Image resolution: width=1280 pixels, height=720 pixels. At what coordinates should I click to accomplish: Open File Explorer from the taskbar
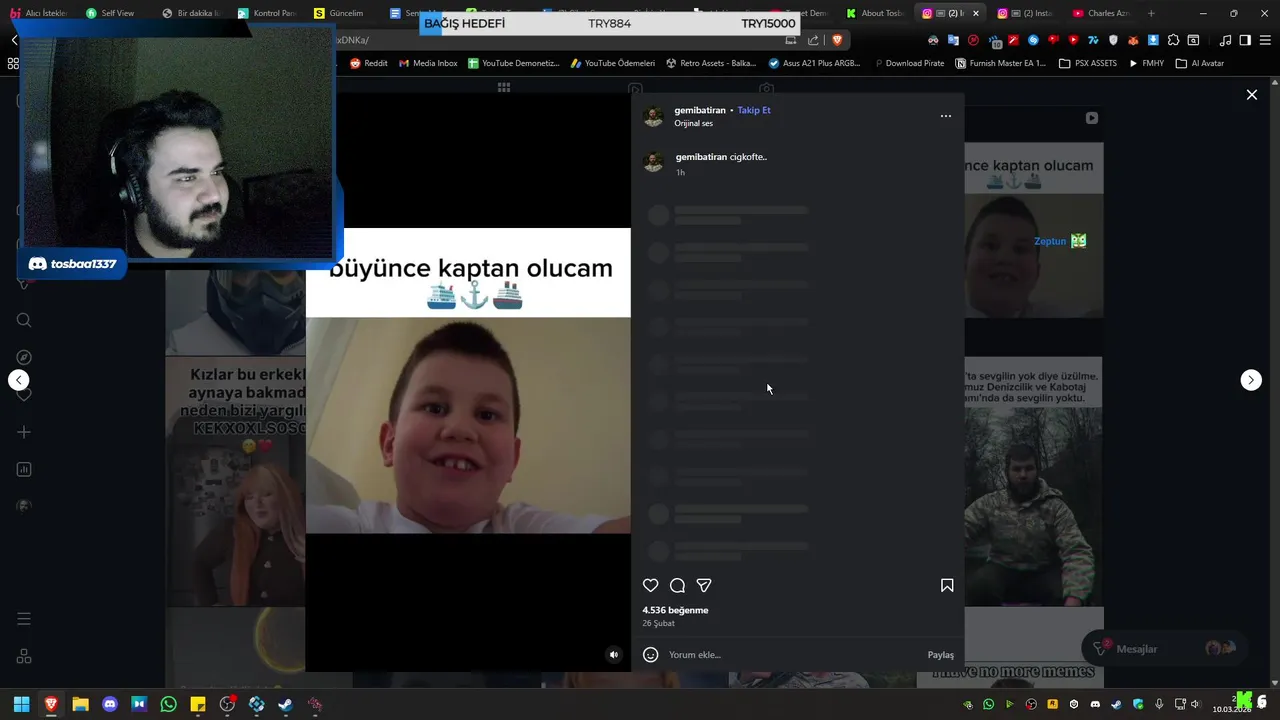tap(80, 704)
